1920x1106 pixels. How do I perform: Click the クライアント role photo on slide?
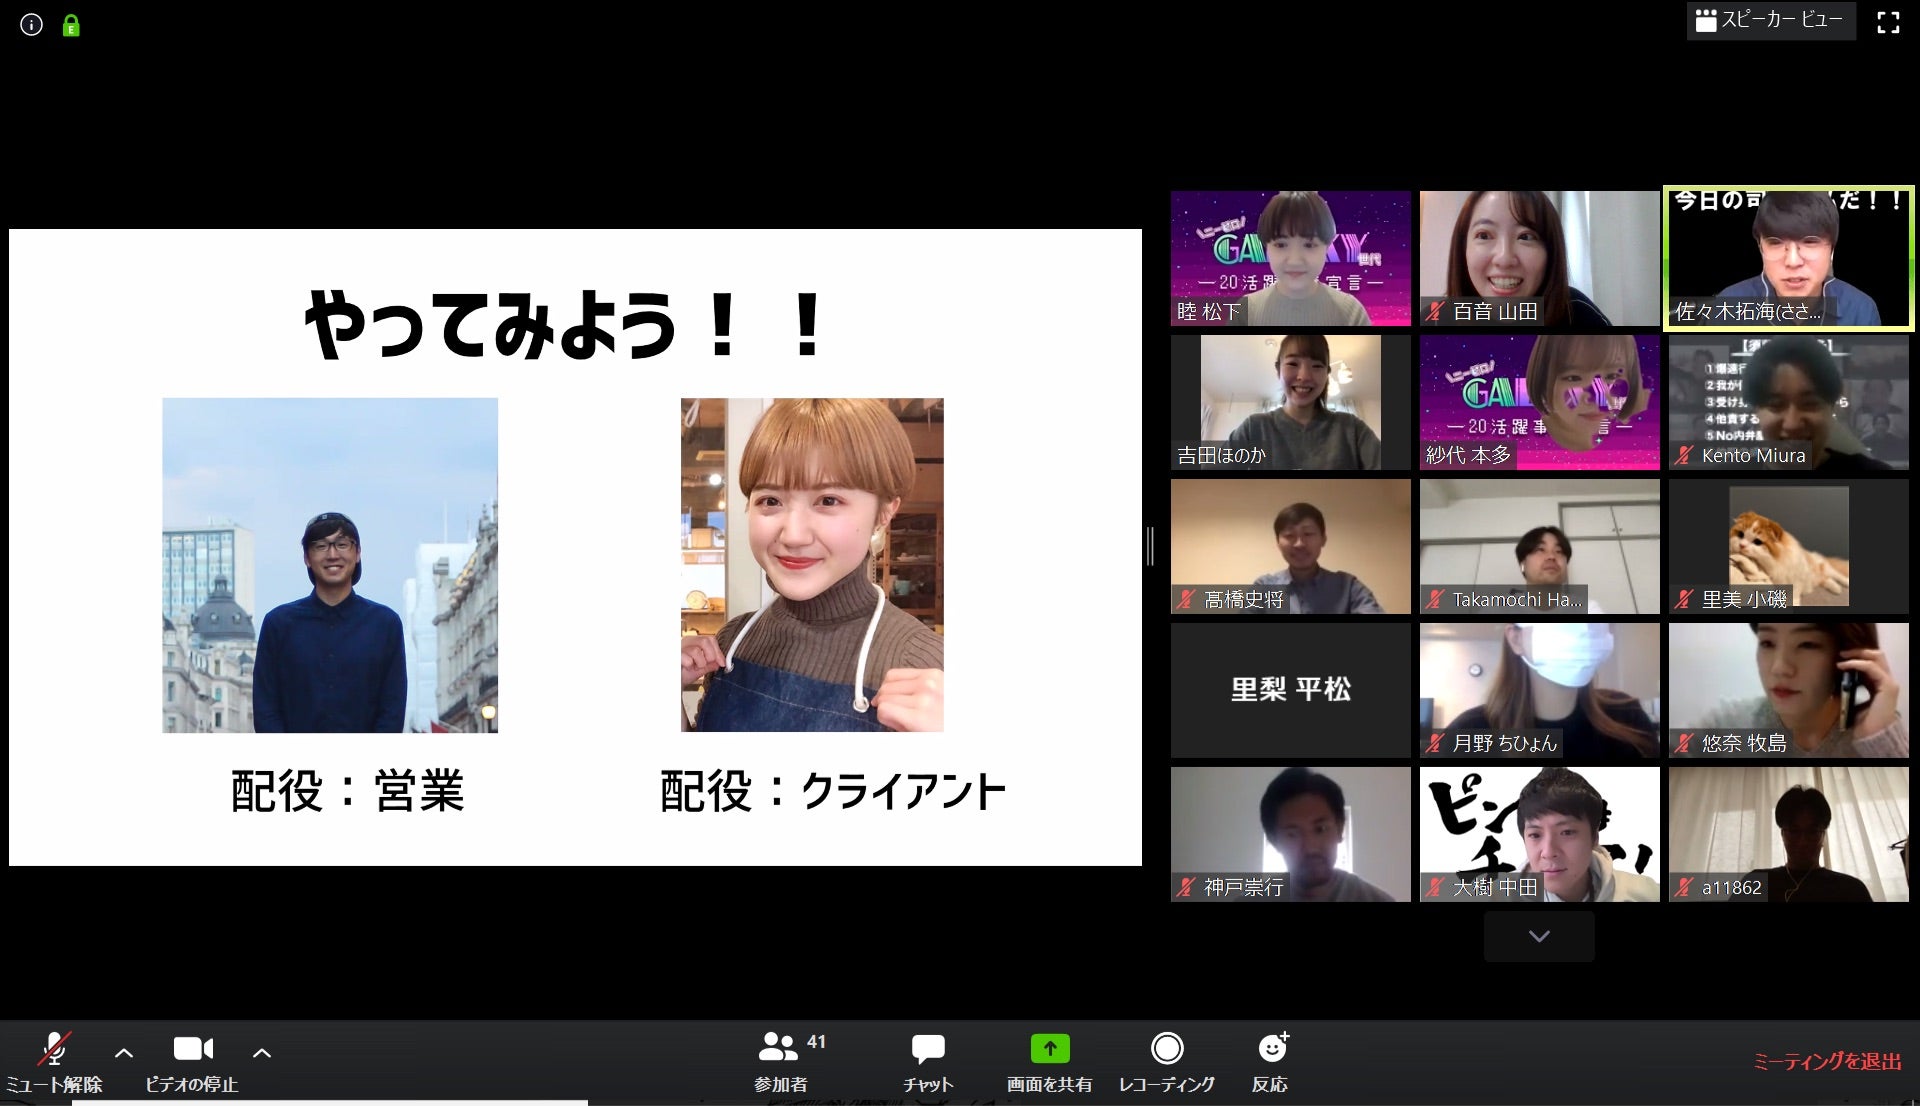[x=812, y=565]
